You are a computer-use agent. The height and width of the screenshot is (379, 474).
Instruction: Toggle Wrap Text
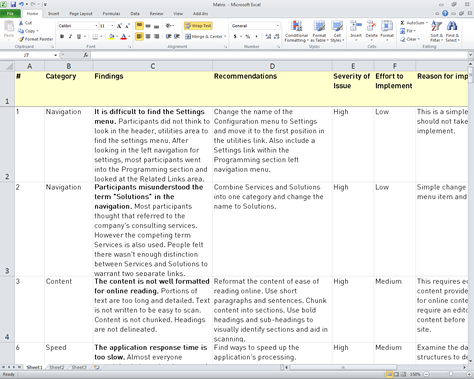coord(198,26)
